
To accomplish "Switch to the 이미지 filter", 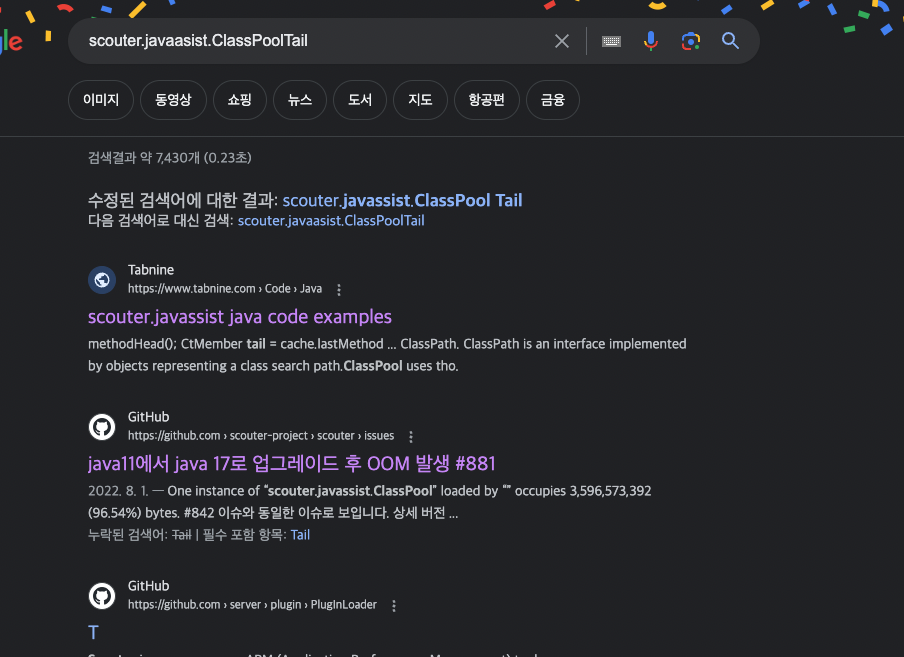I will 101,100.
